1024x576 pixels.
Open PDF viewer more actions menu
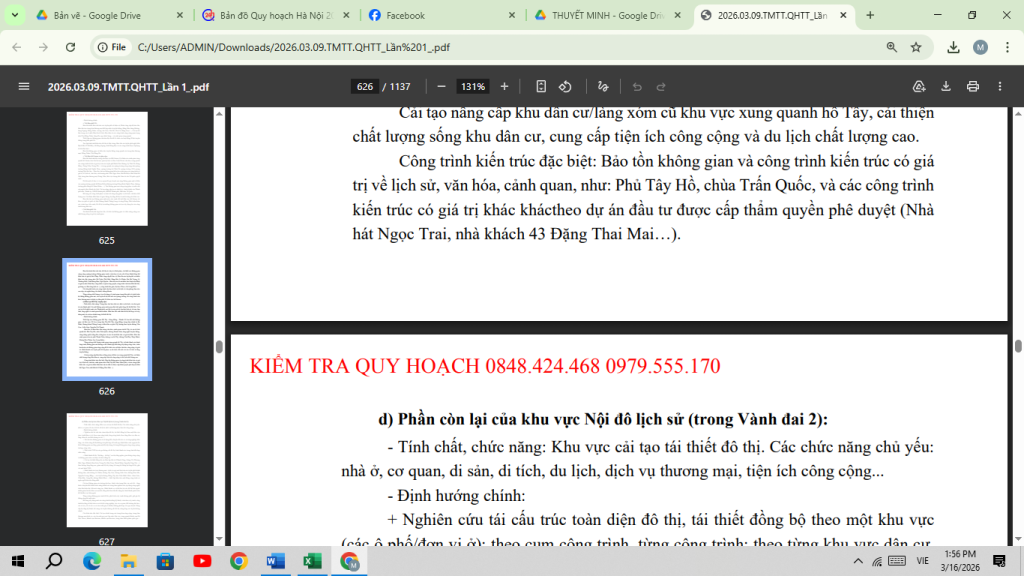1000,86
